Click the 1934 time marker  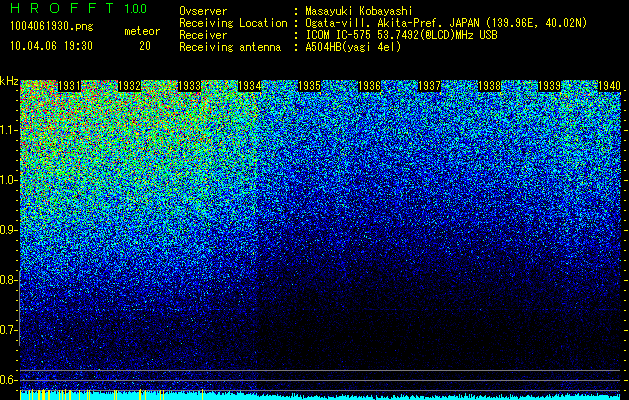pos(250,86)
